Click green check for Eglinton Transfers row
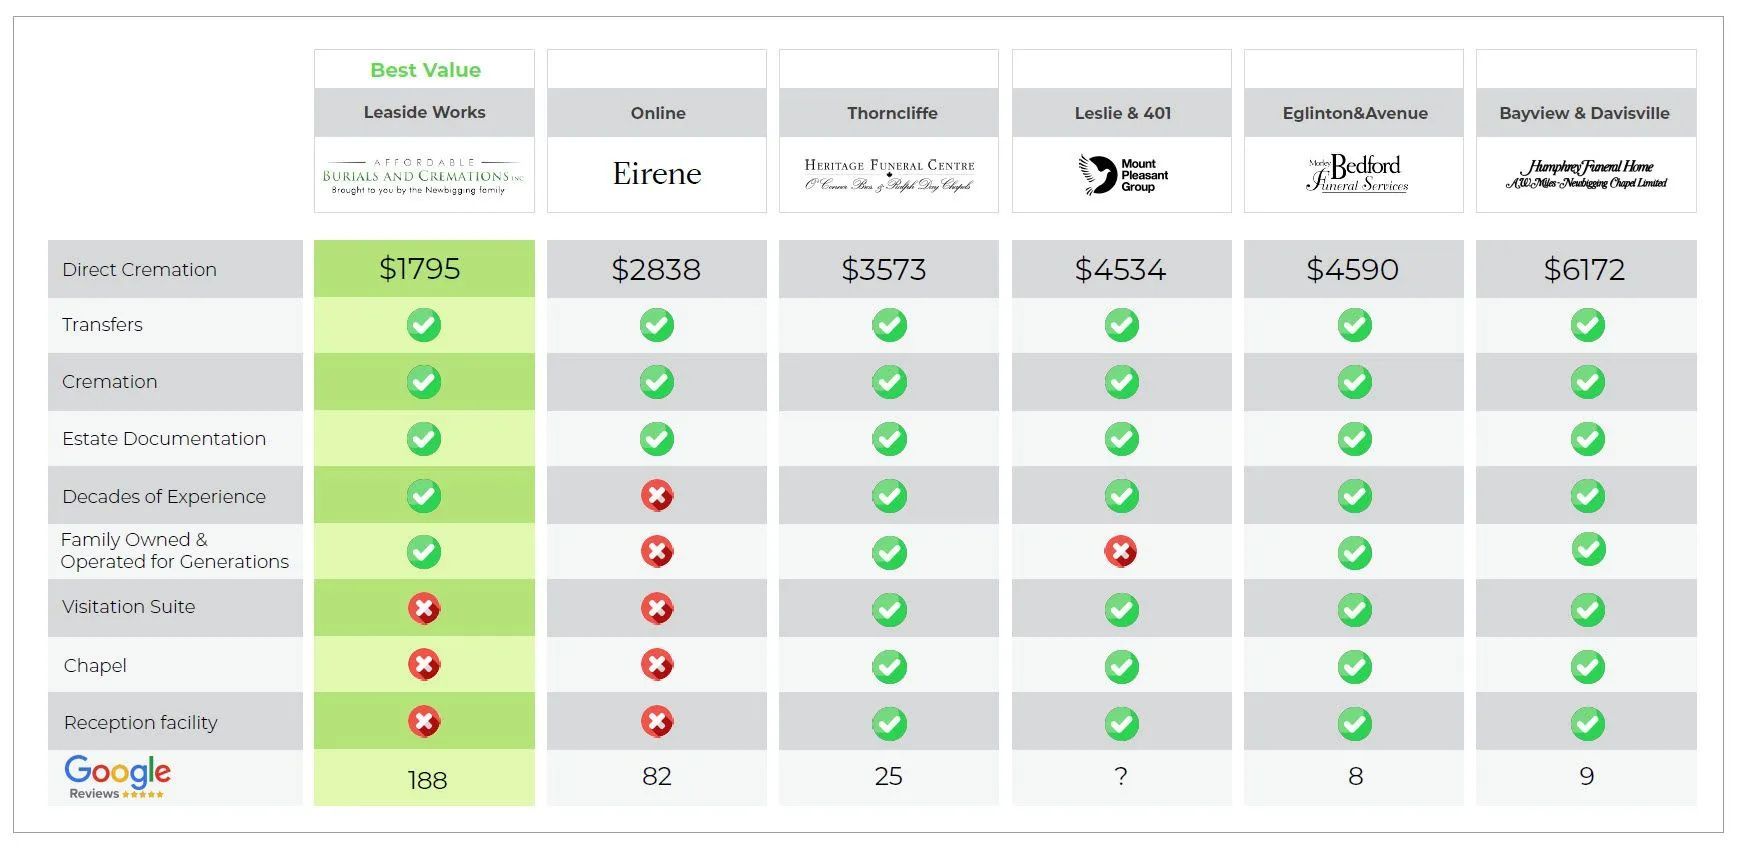Viewport: 1751px width, 853px height. (x=1355, y=325)
